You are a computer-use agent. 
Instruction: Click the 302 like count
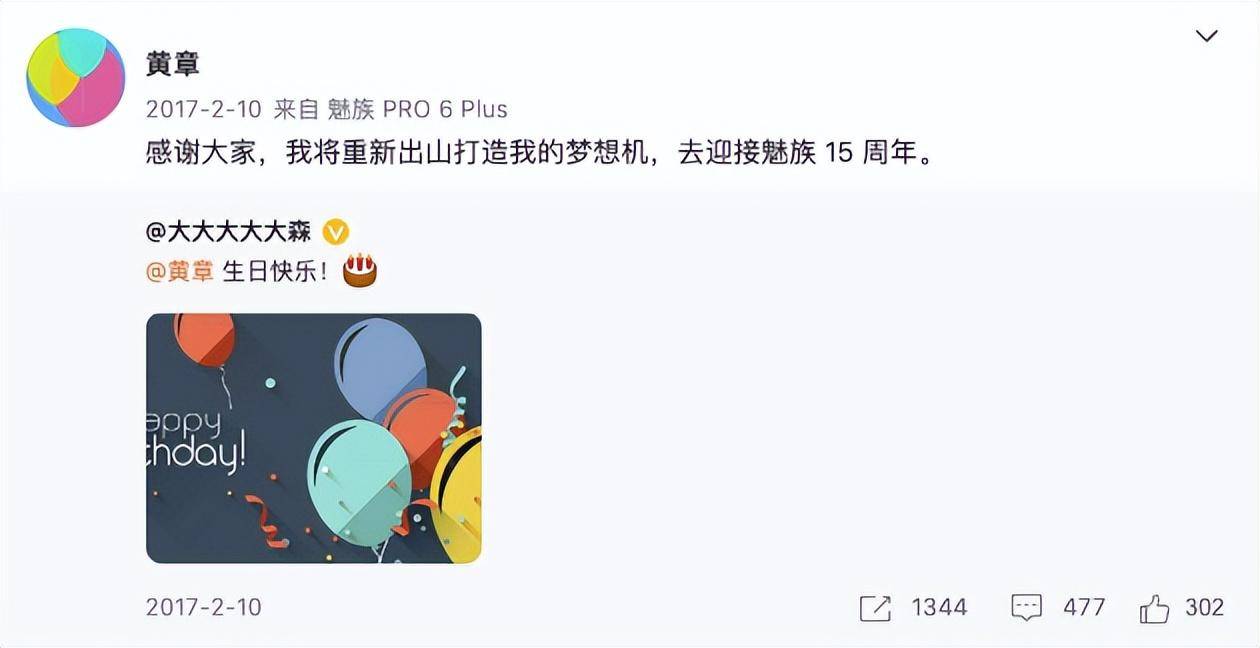[x=1204, y=607]
